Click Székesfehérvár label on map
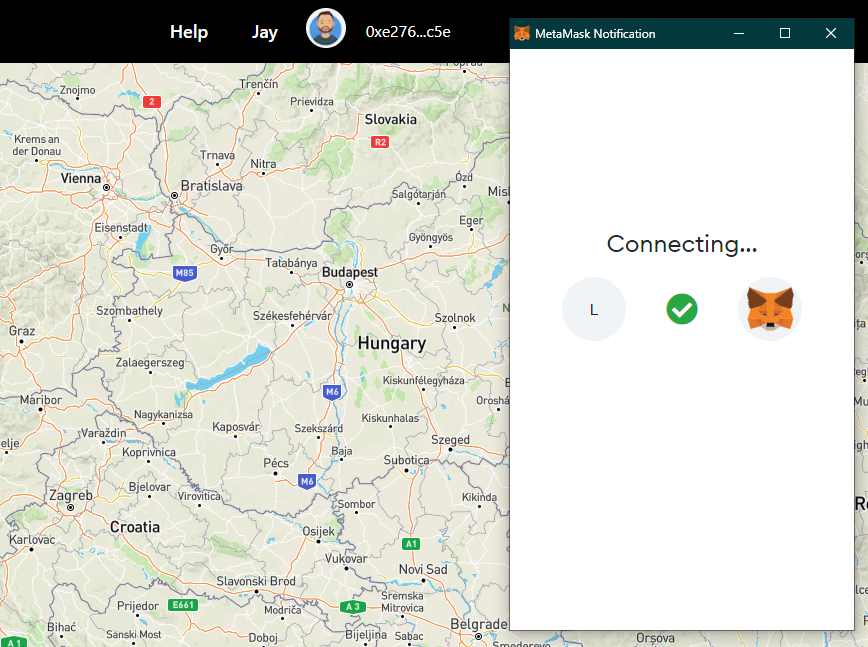The image size is (868, 647). coord(292,316)
